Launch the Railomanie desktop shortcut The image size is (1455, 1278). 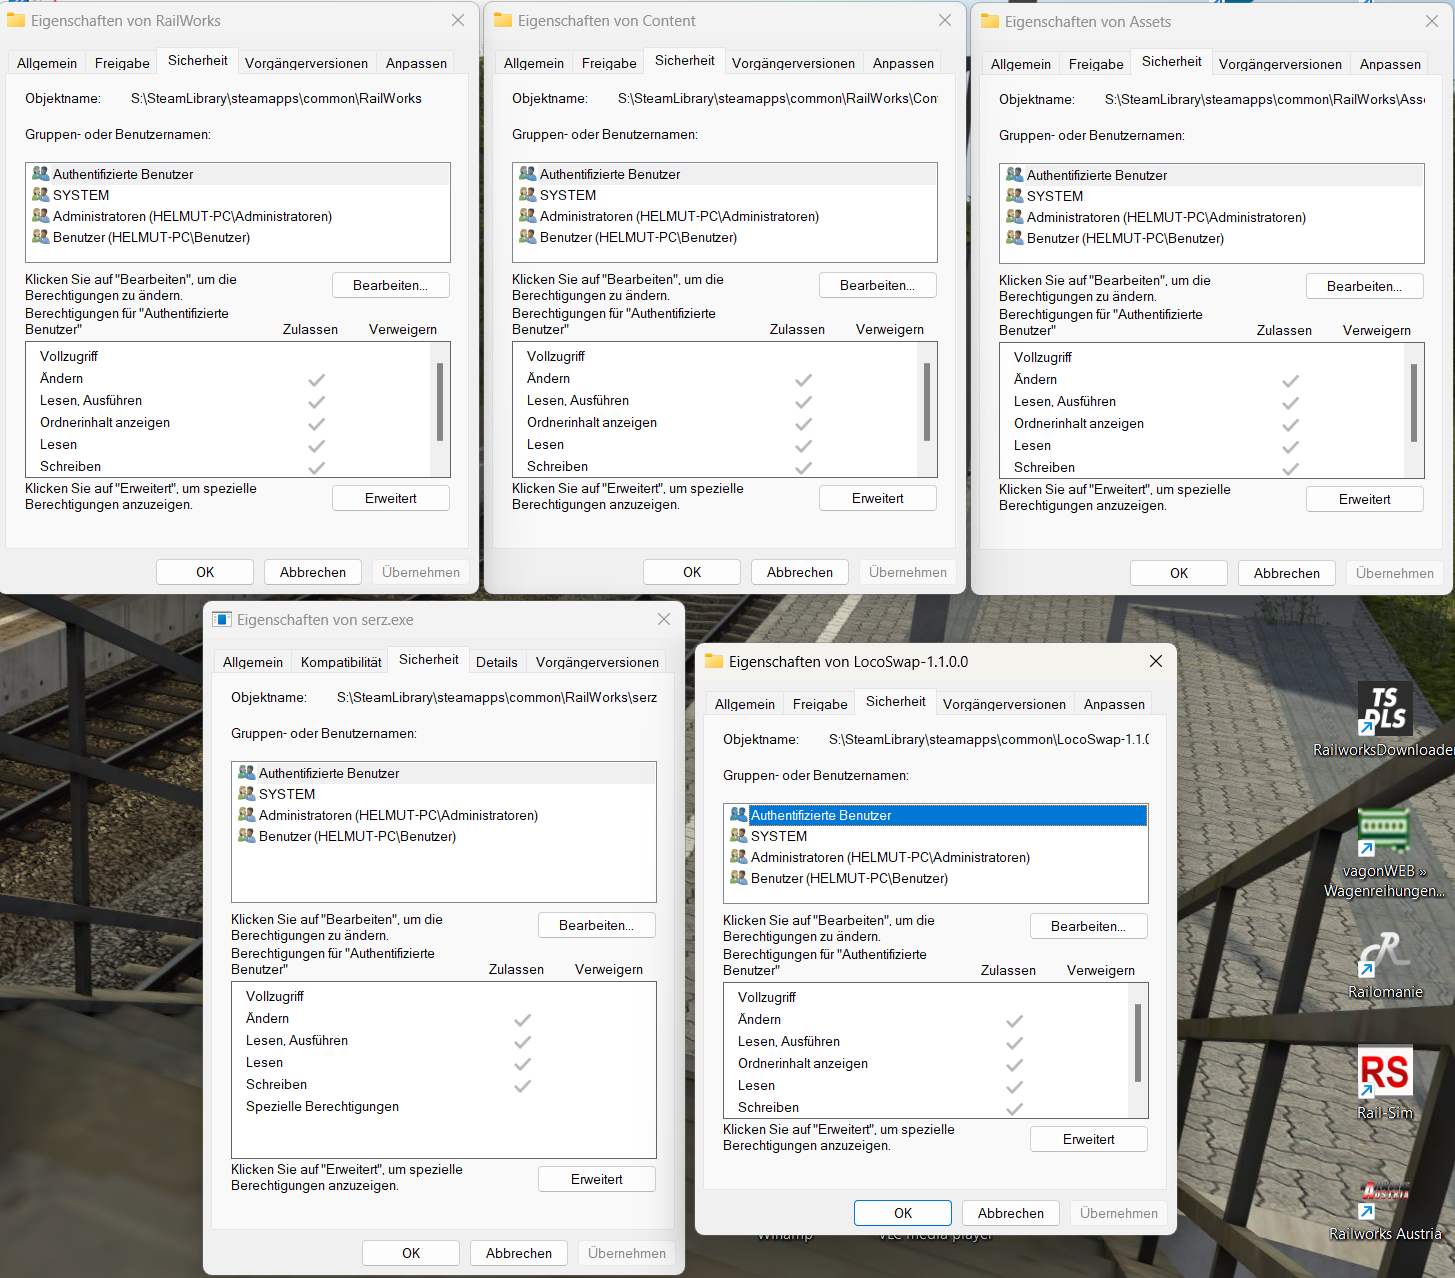coord(1384,954)
